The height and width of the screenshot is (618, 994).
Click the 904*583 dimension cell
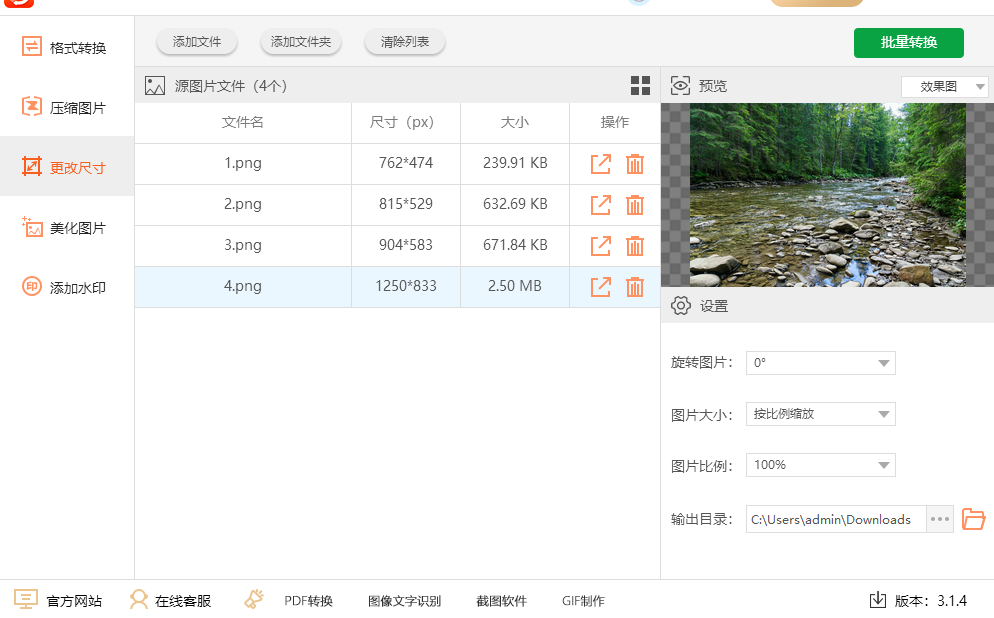[406, 245]
